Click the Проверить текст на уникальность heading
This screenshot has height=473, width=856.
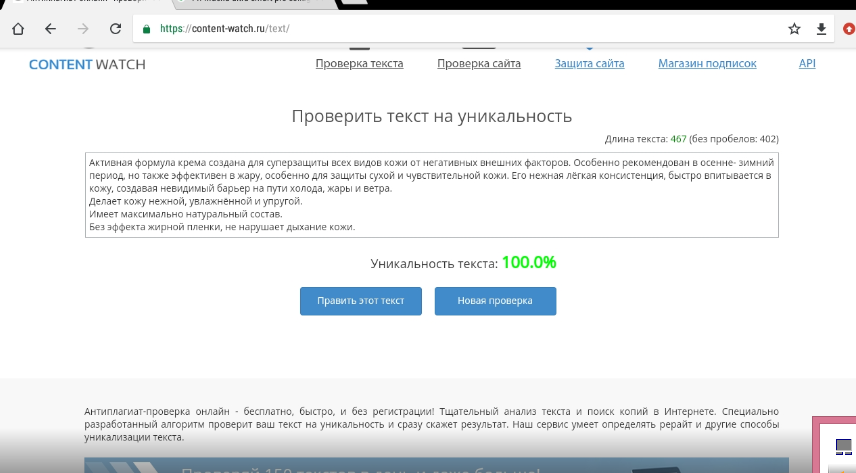point(432,116)
